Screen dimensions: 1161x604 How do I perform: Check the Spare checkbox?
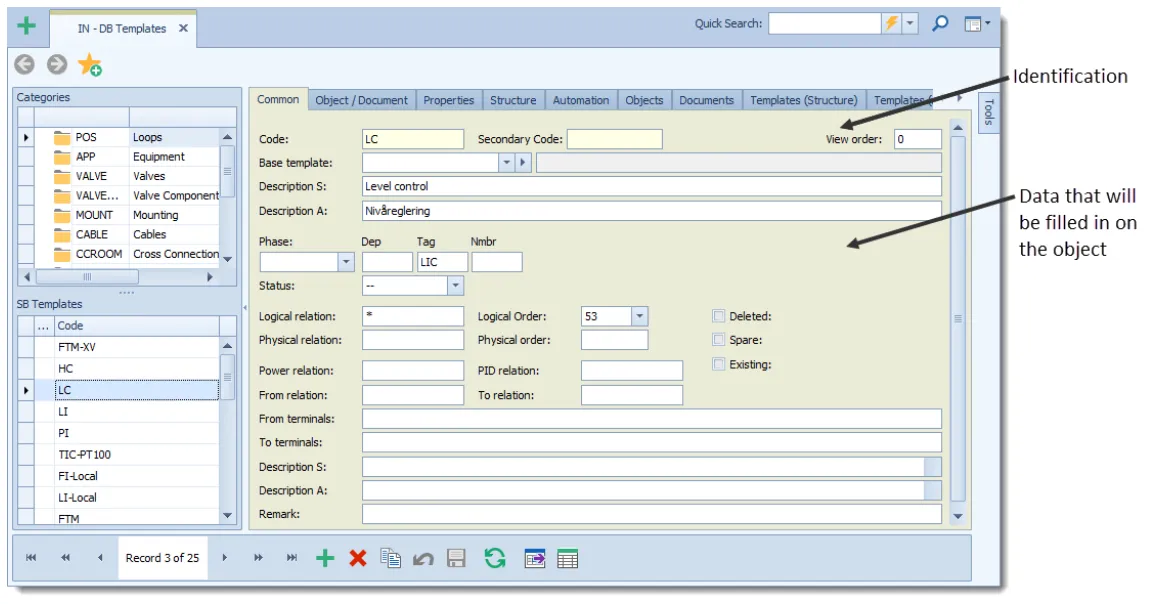pos(718,340)
